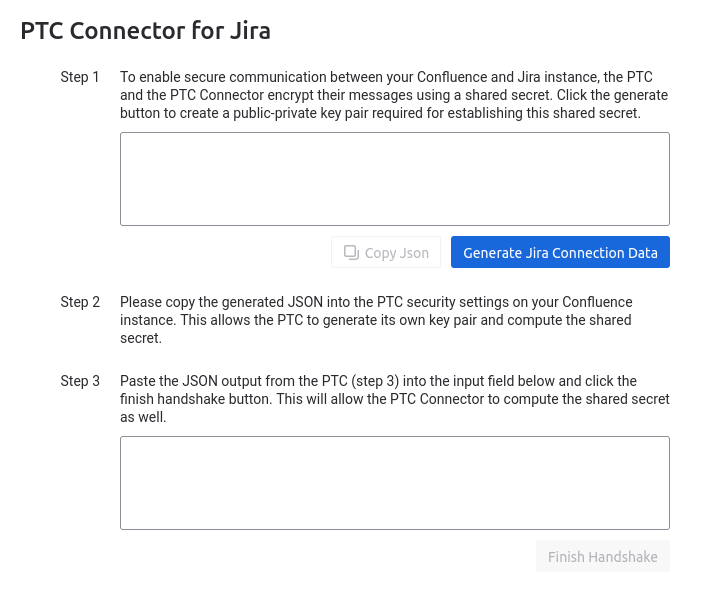Click Generate Jira Connection Data button
This screenshot has height=595, width=702.
pos(560,253)
